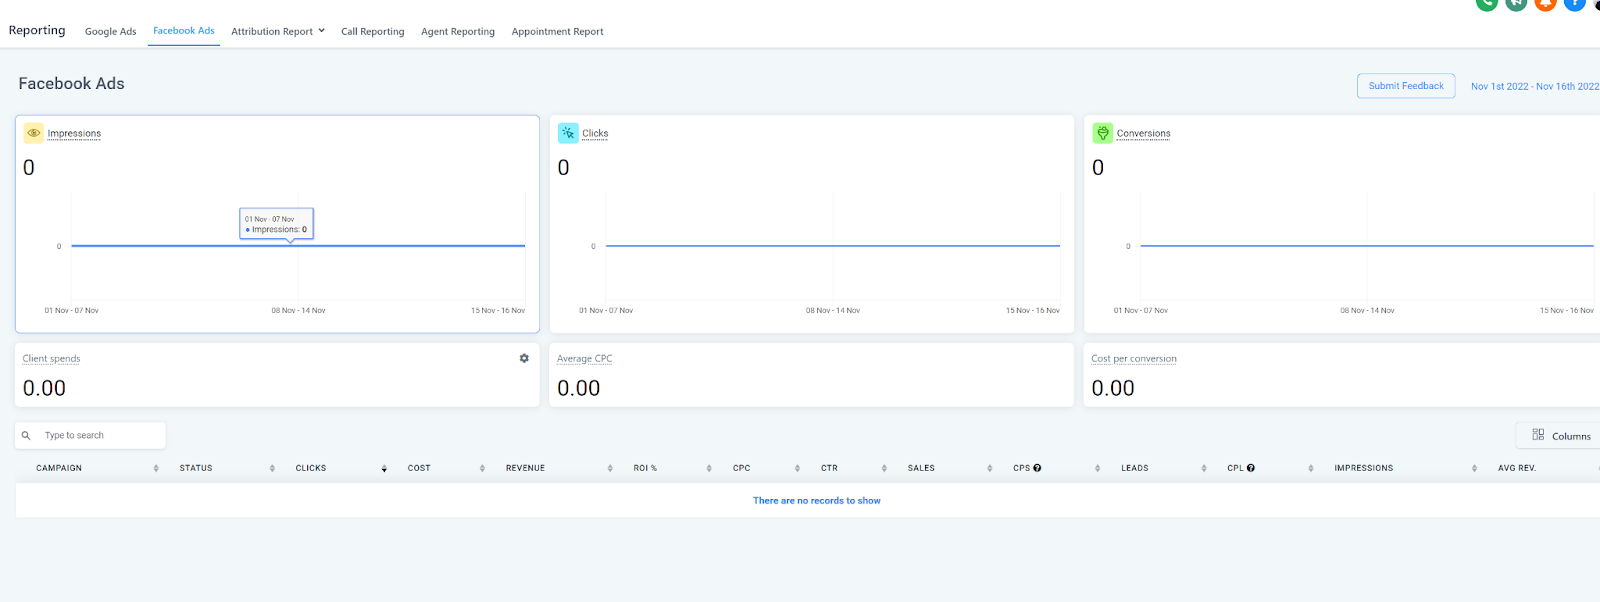Click Submit Feedback button

(x=1406, y=86)
